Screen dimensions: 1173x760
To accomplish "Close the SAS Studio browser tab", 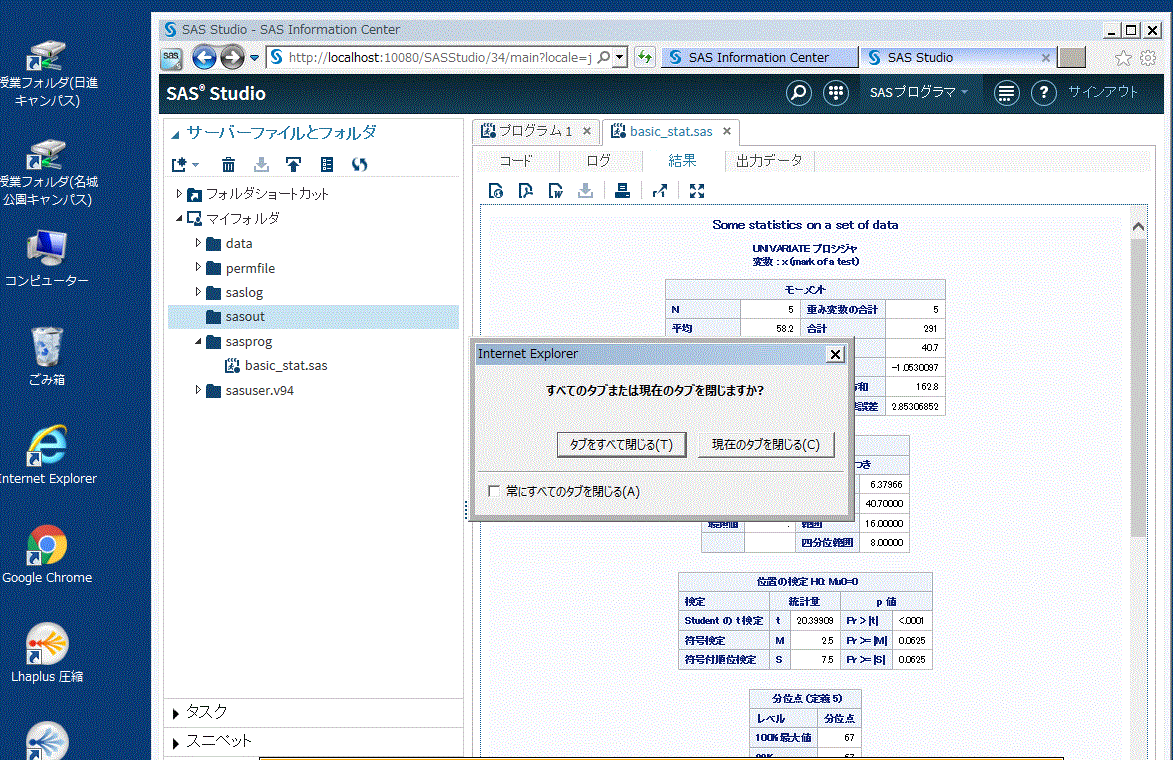I will (1046, 58).
